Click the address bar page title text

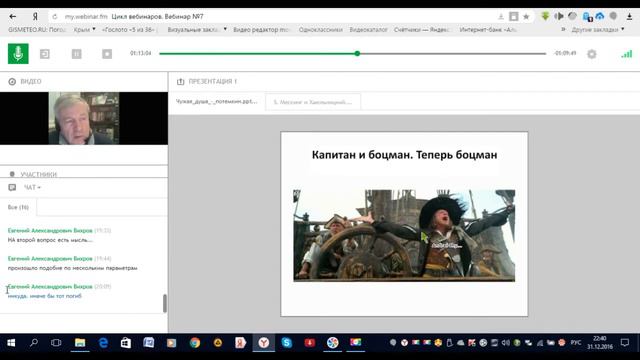[x=157, y=17]
